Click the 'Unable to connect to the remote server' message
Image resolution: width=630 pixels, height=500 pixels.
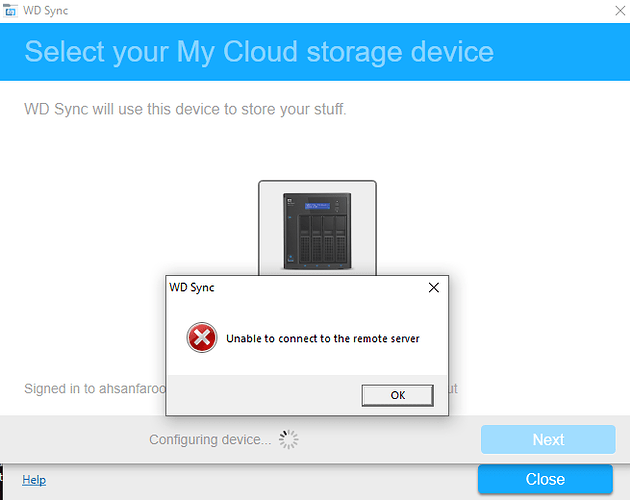click(x=322, y=339)
